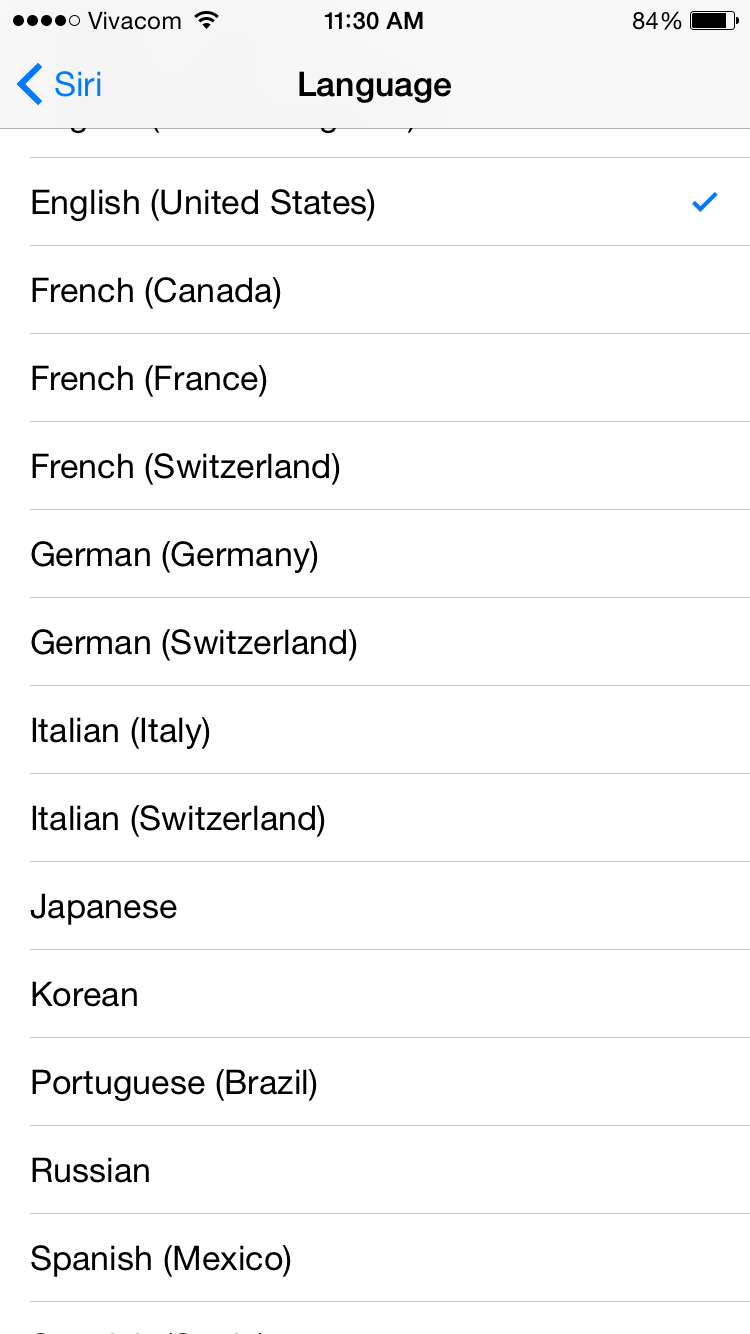This screenshot has width=750, height=1334.
Task: Tap the cellular signal strength dots
Action: (x=46, y=21)
